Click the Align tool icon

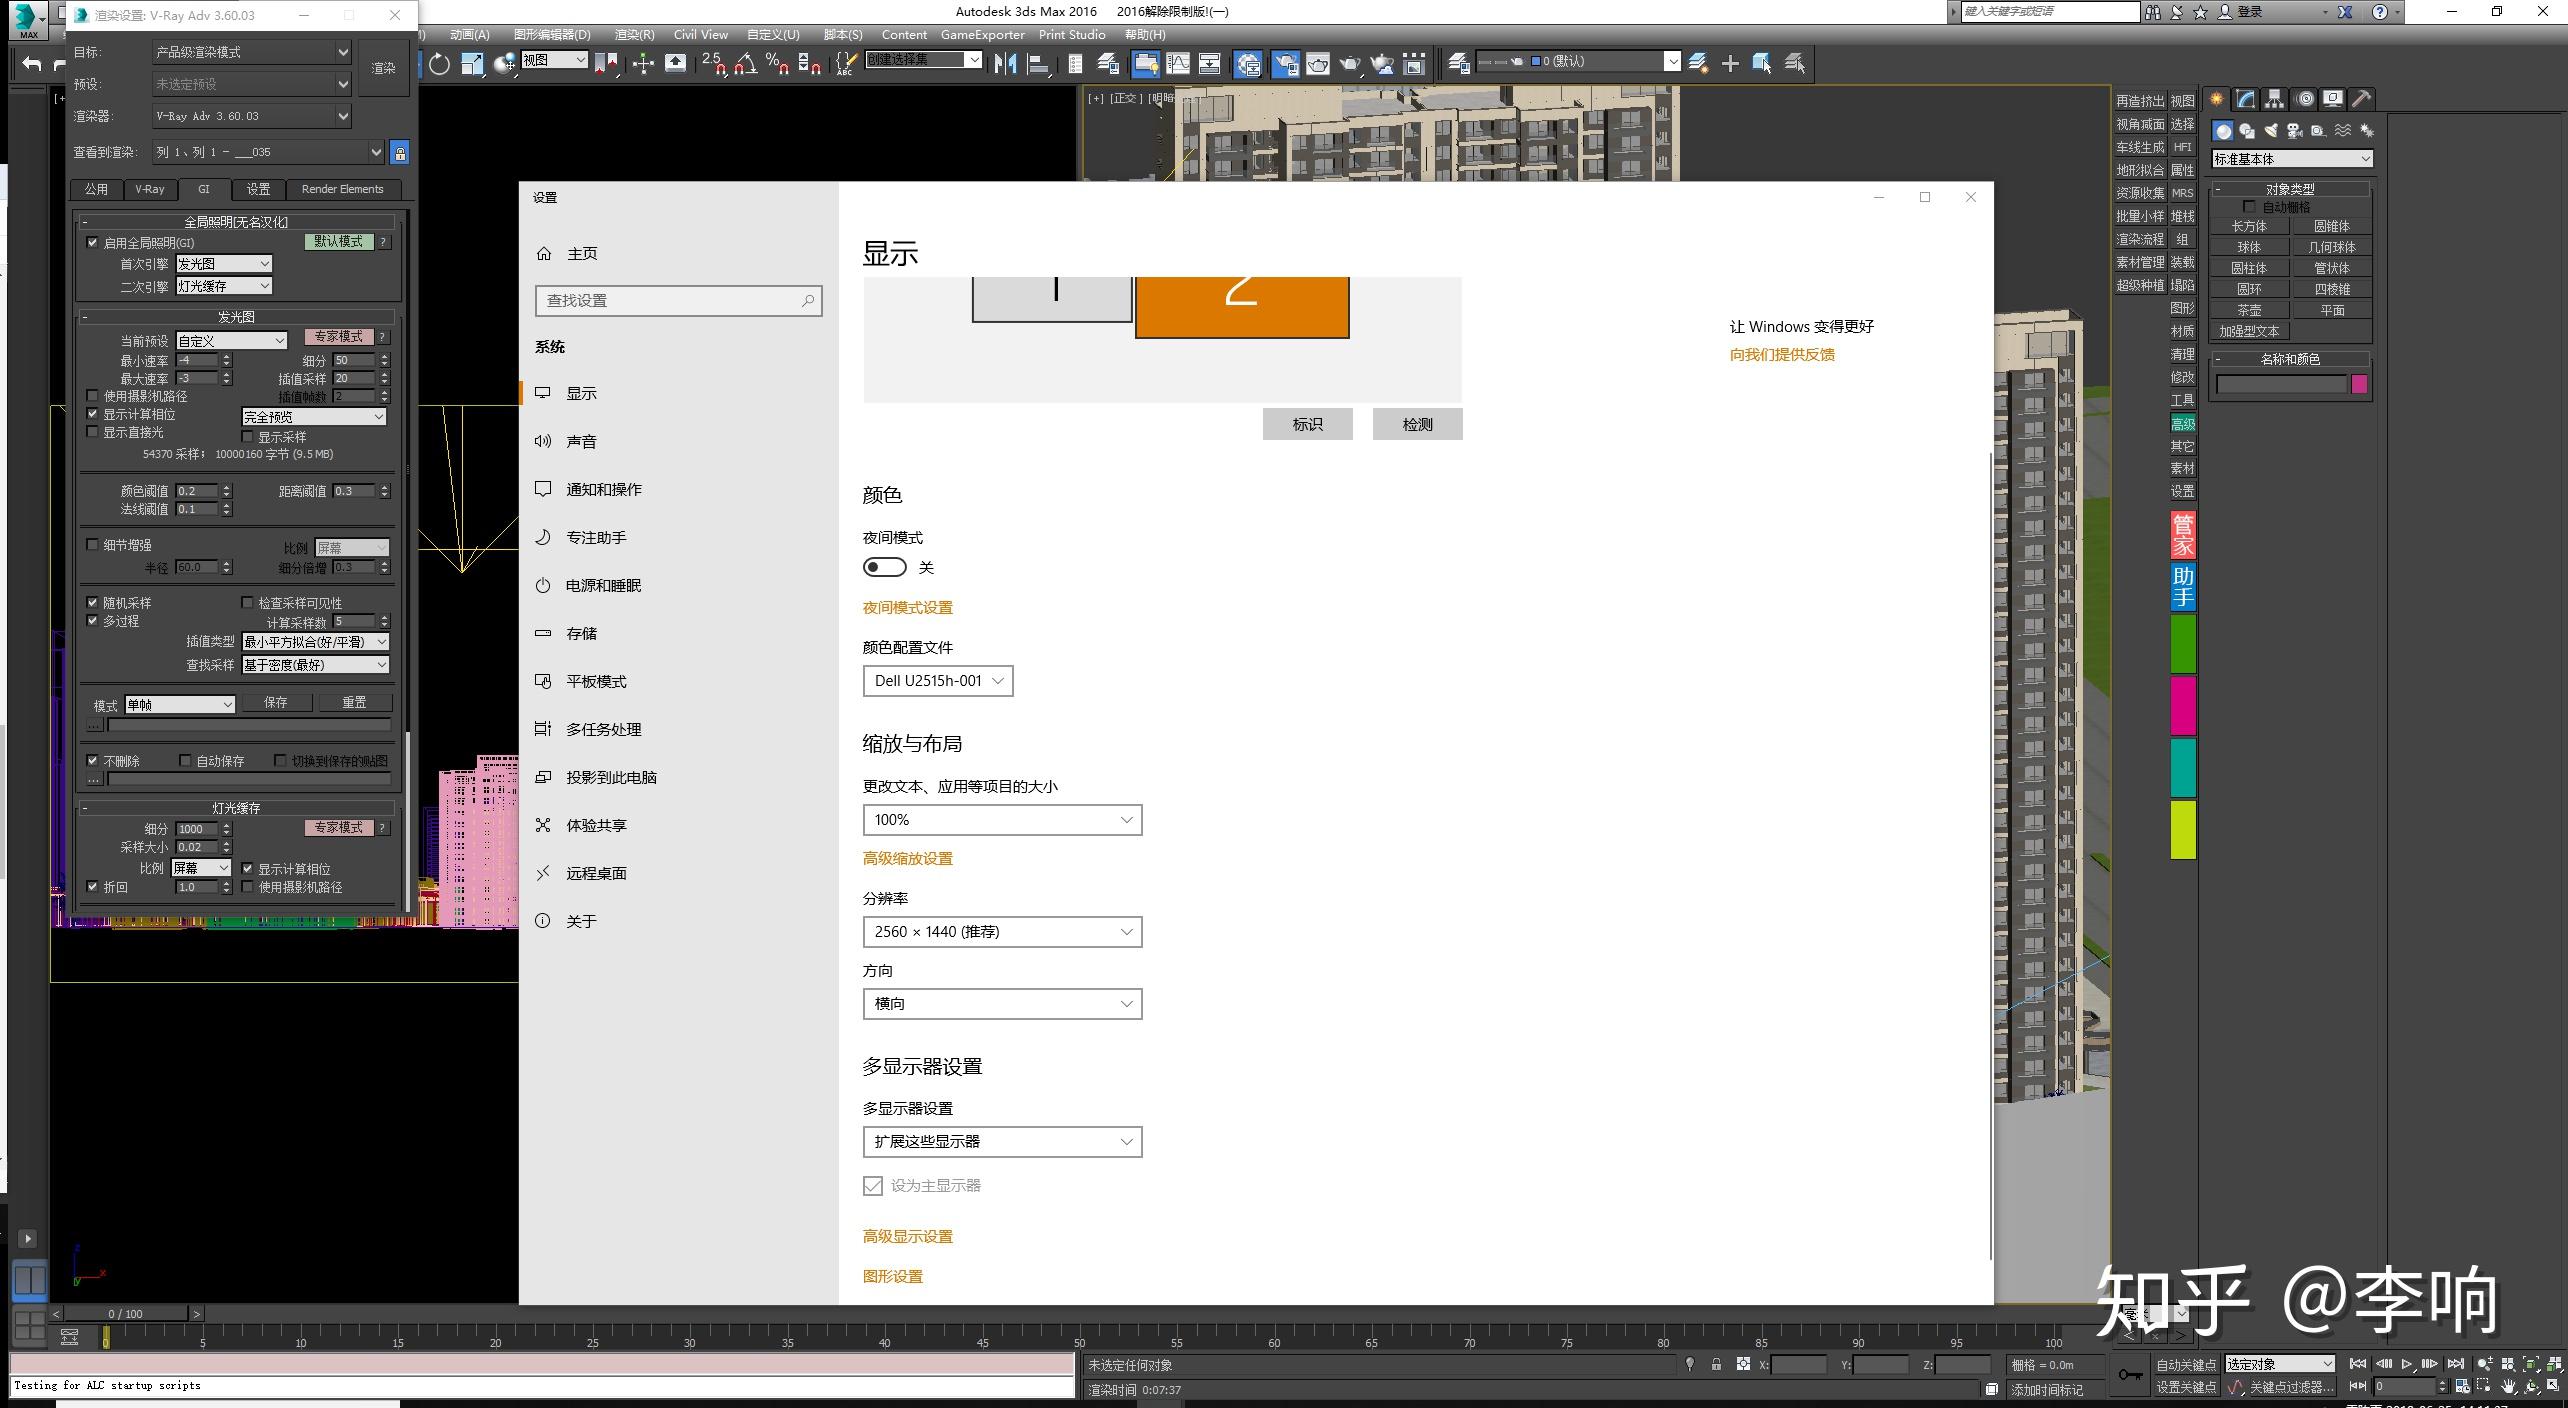1038,64
